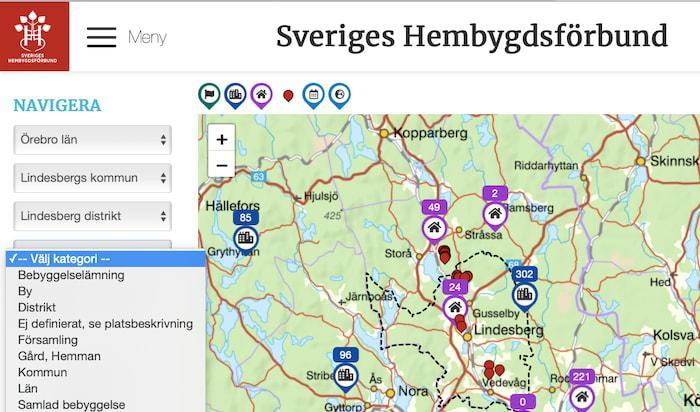Click the house marker labeled 2
The image size is (700, 412).
(x=495, y=214)
